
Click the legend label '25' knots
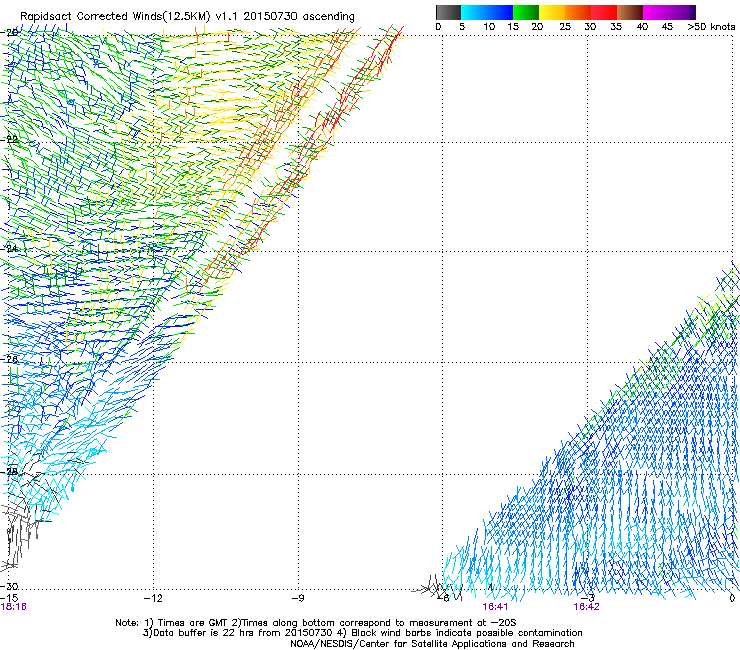(x=564, y=27)
